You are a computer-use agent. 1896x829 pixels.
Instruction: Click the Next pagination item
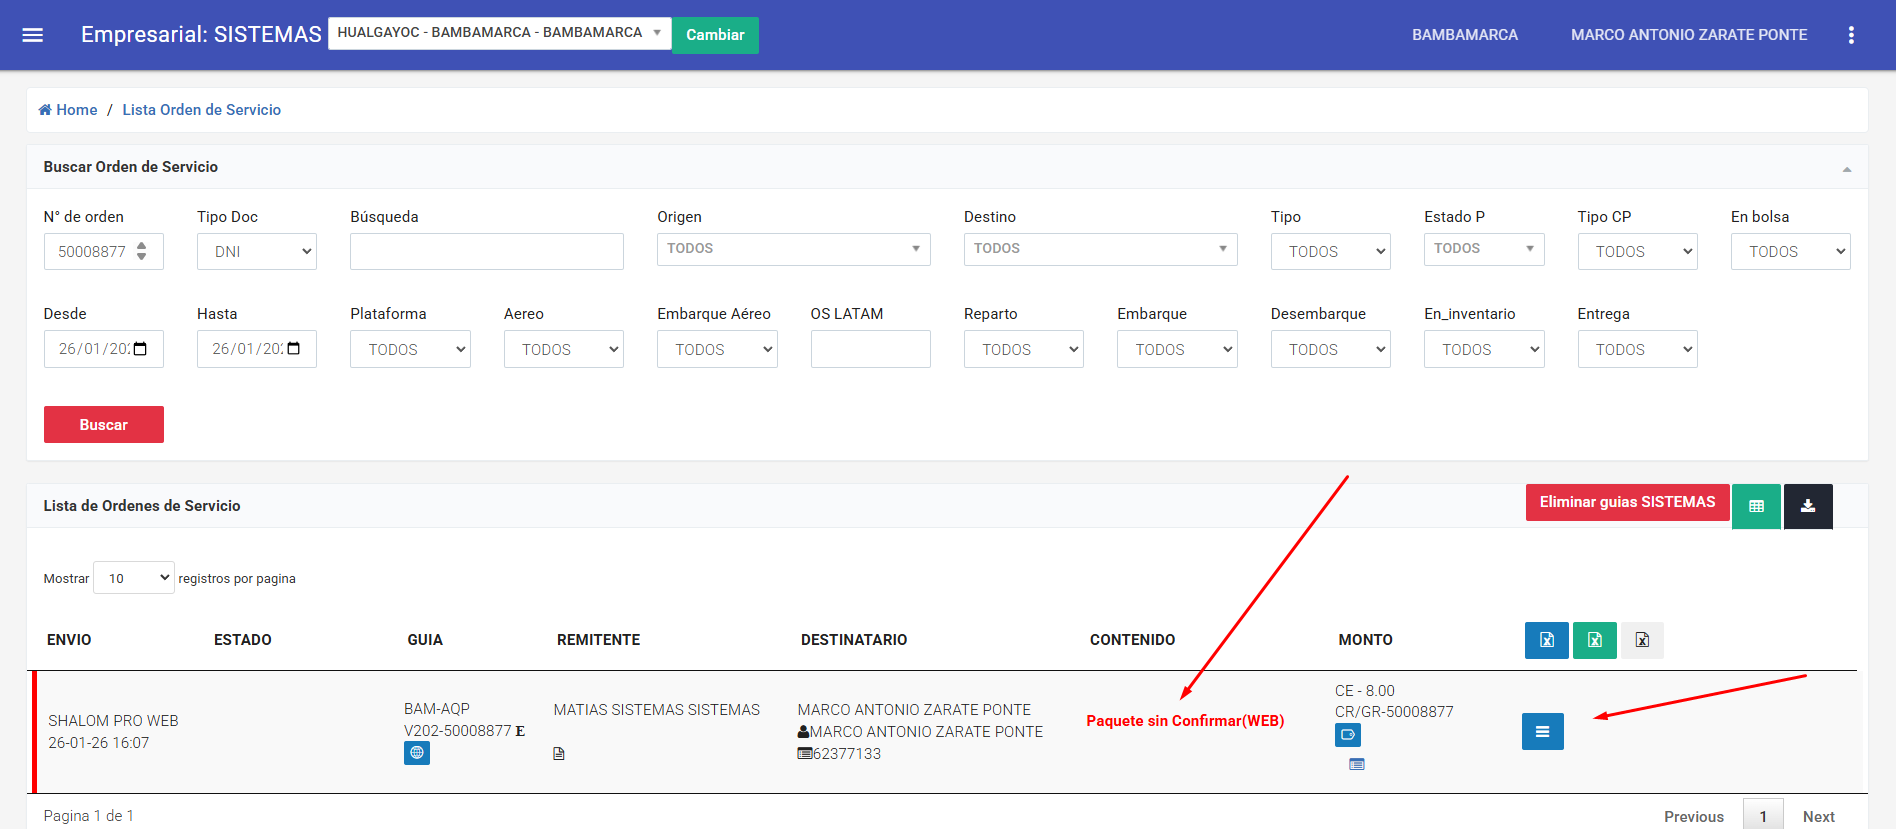1818,816
